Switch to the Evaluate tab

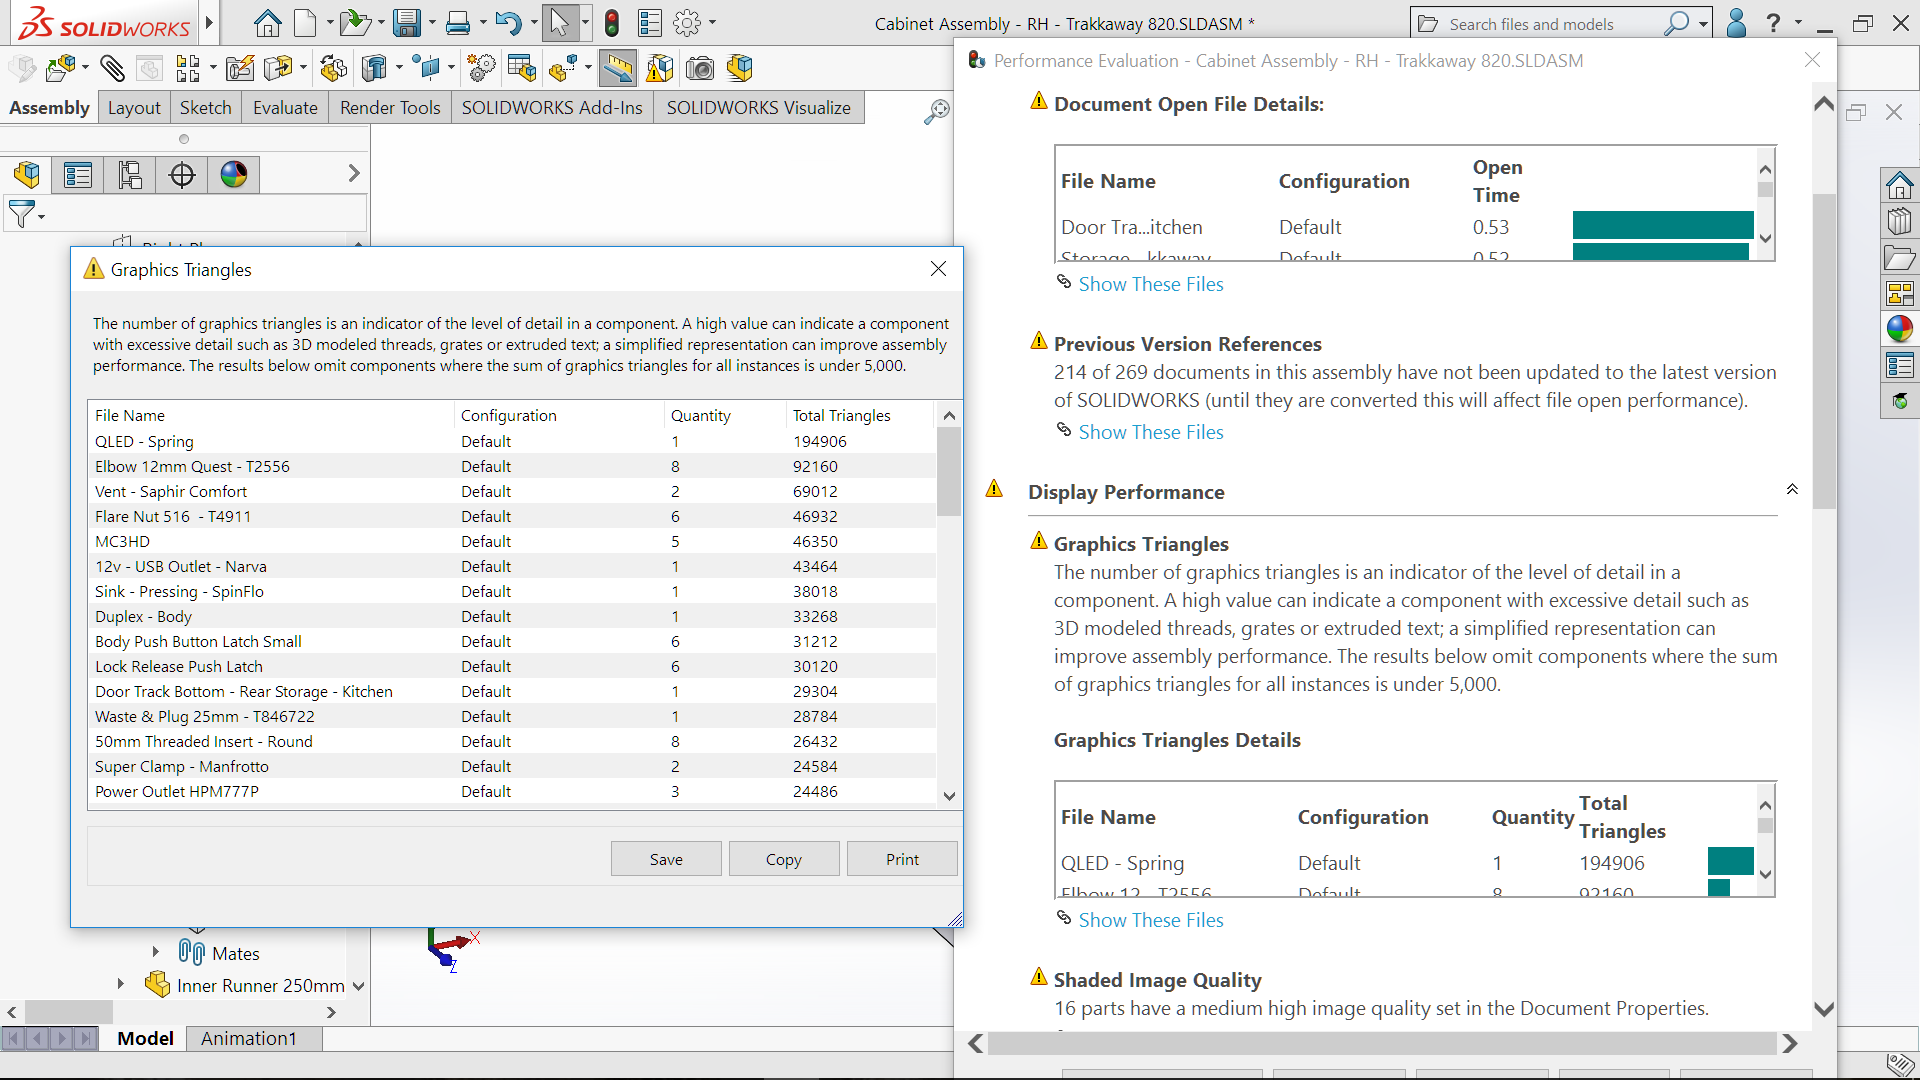coord(285,108)
